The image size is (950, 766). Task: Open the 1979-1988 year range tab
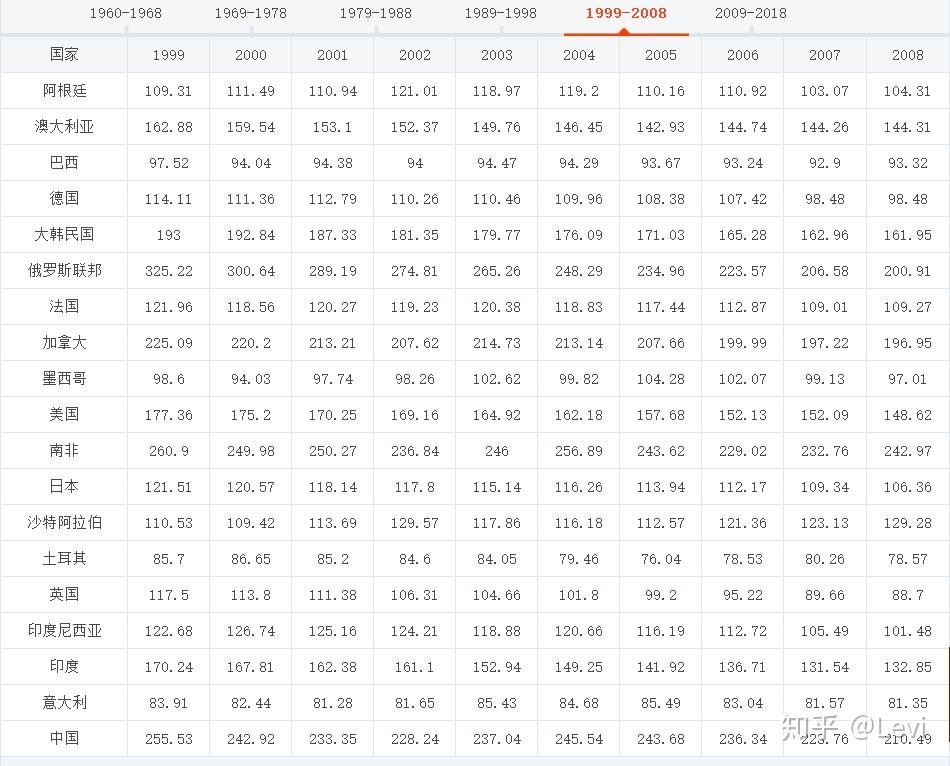click(375, 14)
